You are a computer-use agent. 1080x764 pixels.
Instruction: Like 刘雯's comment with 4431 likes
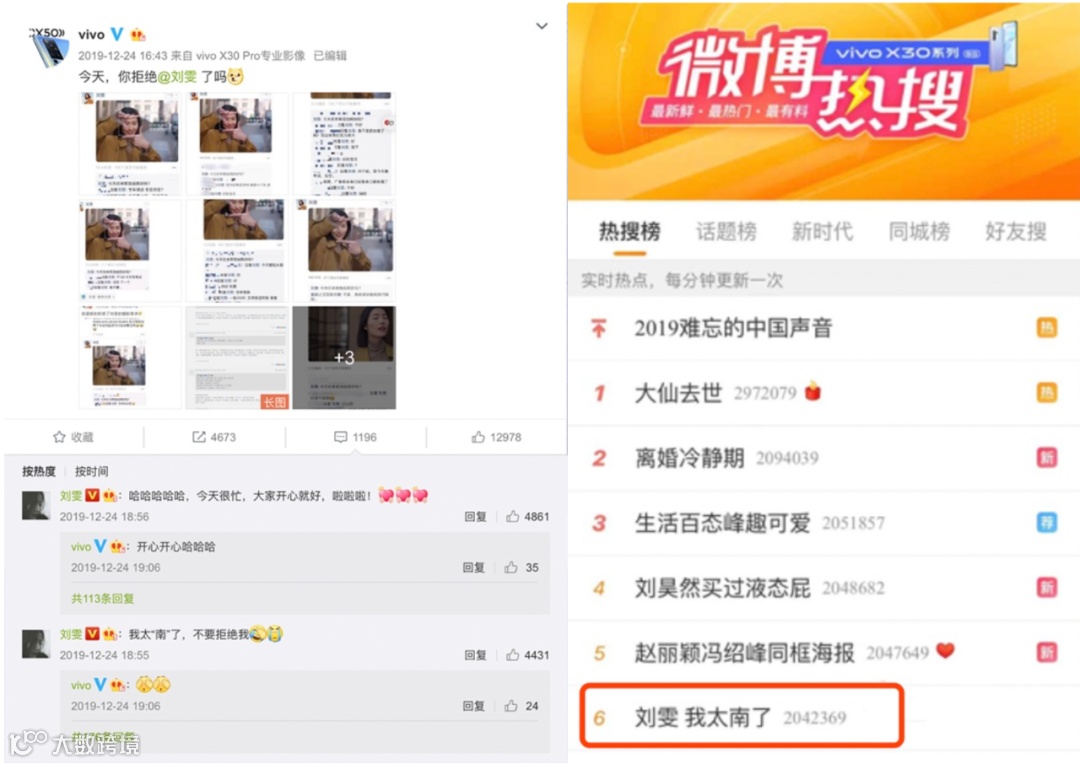pos(512,654)
